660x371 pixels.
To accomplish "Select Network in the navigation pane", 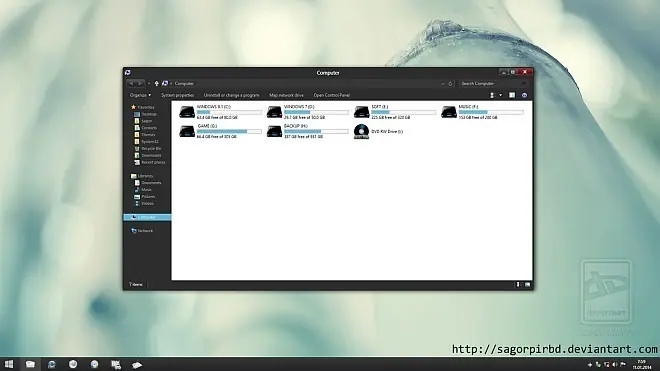I will tap(142, 231).
